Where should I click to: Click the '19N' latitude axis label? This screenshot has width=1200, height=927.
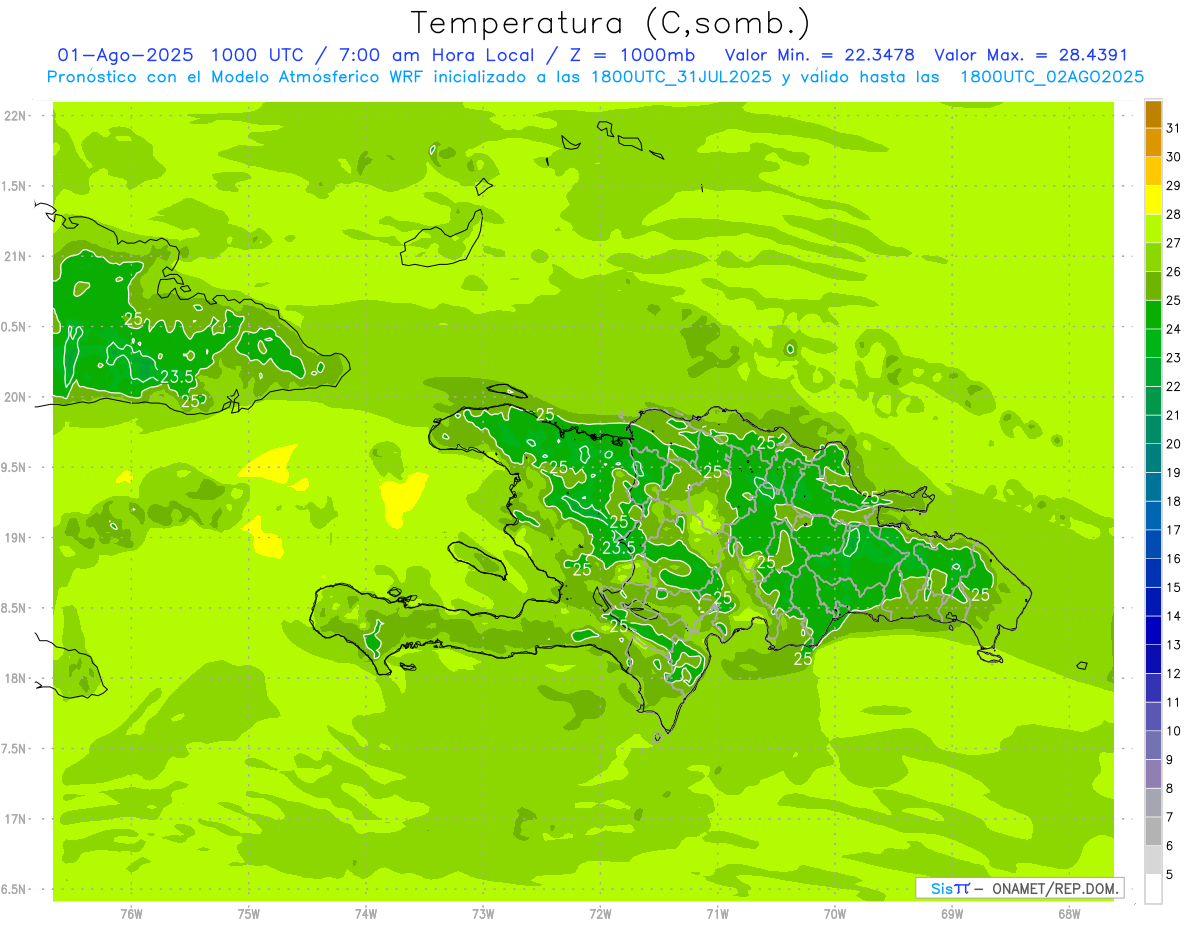pos(15,538)
